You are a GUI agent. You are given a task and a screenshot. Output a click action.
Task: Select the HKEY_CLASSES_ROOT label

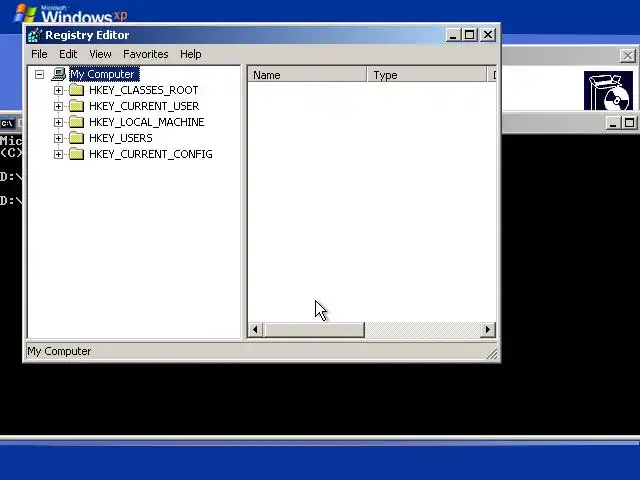(x=144, y=90)
